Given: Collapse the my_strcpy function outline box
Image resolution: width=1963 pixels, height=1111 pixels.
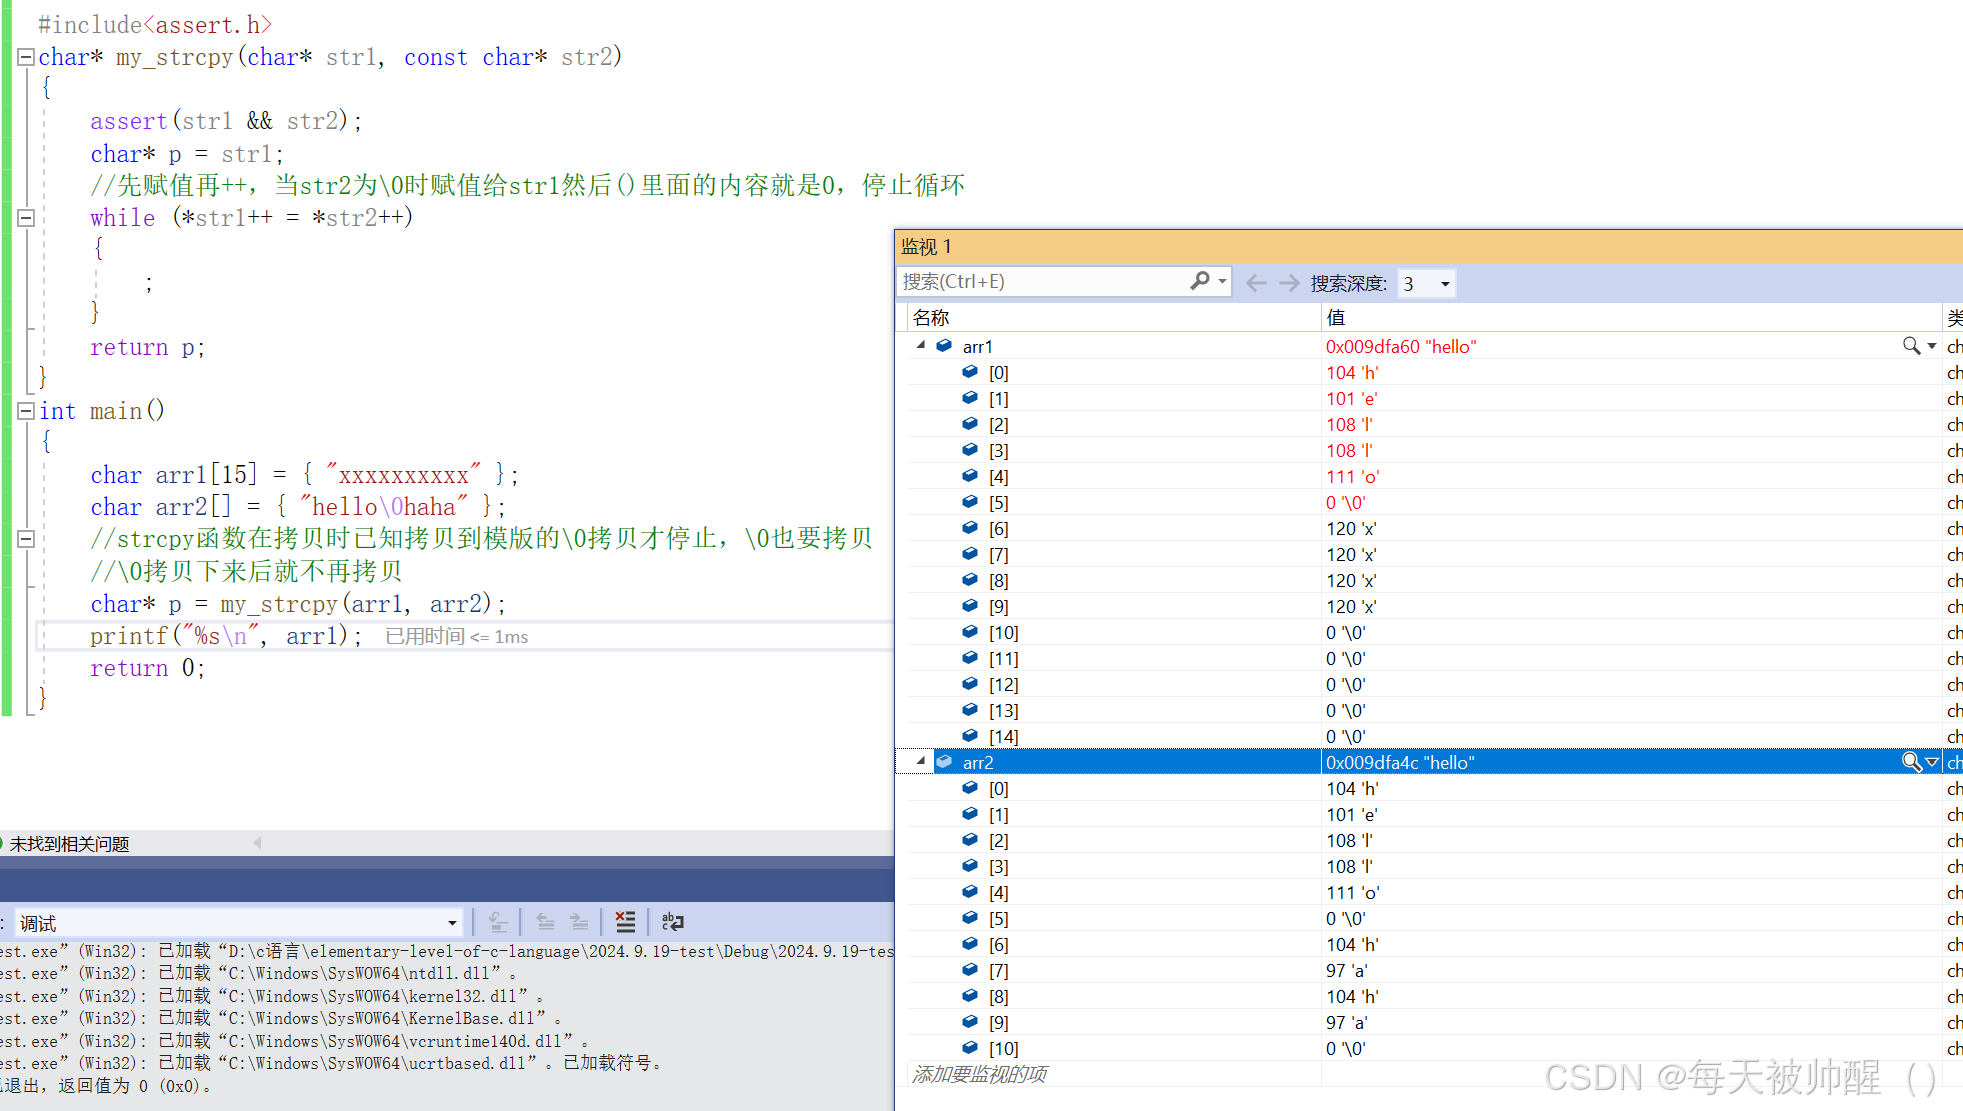Looking at the screenshot, I should click(x=27, y=57).
